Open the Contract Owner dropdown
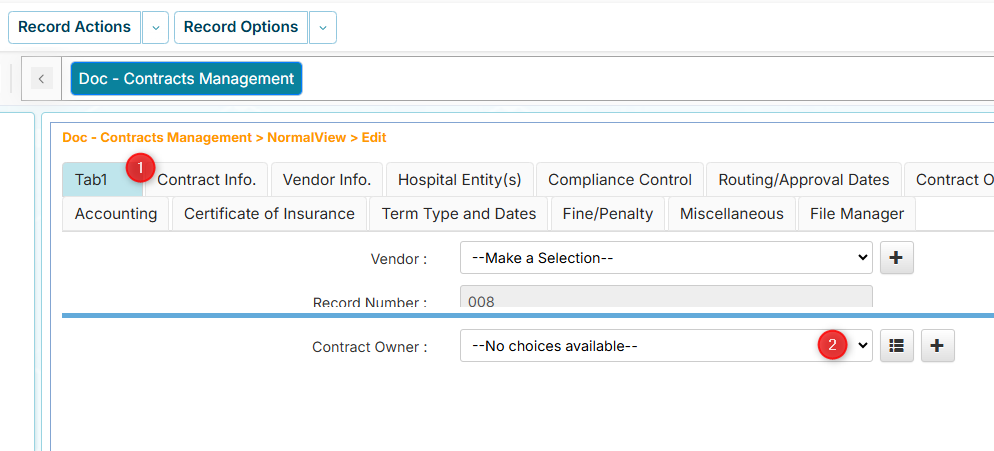Viewport: 994px width, 451px height. click(x=666, y=346)
